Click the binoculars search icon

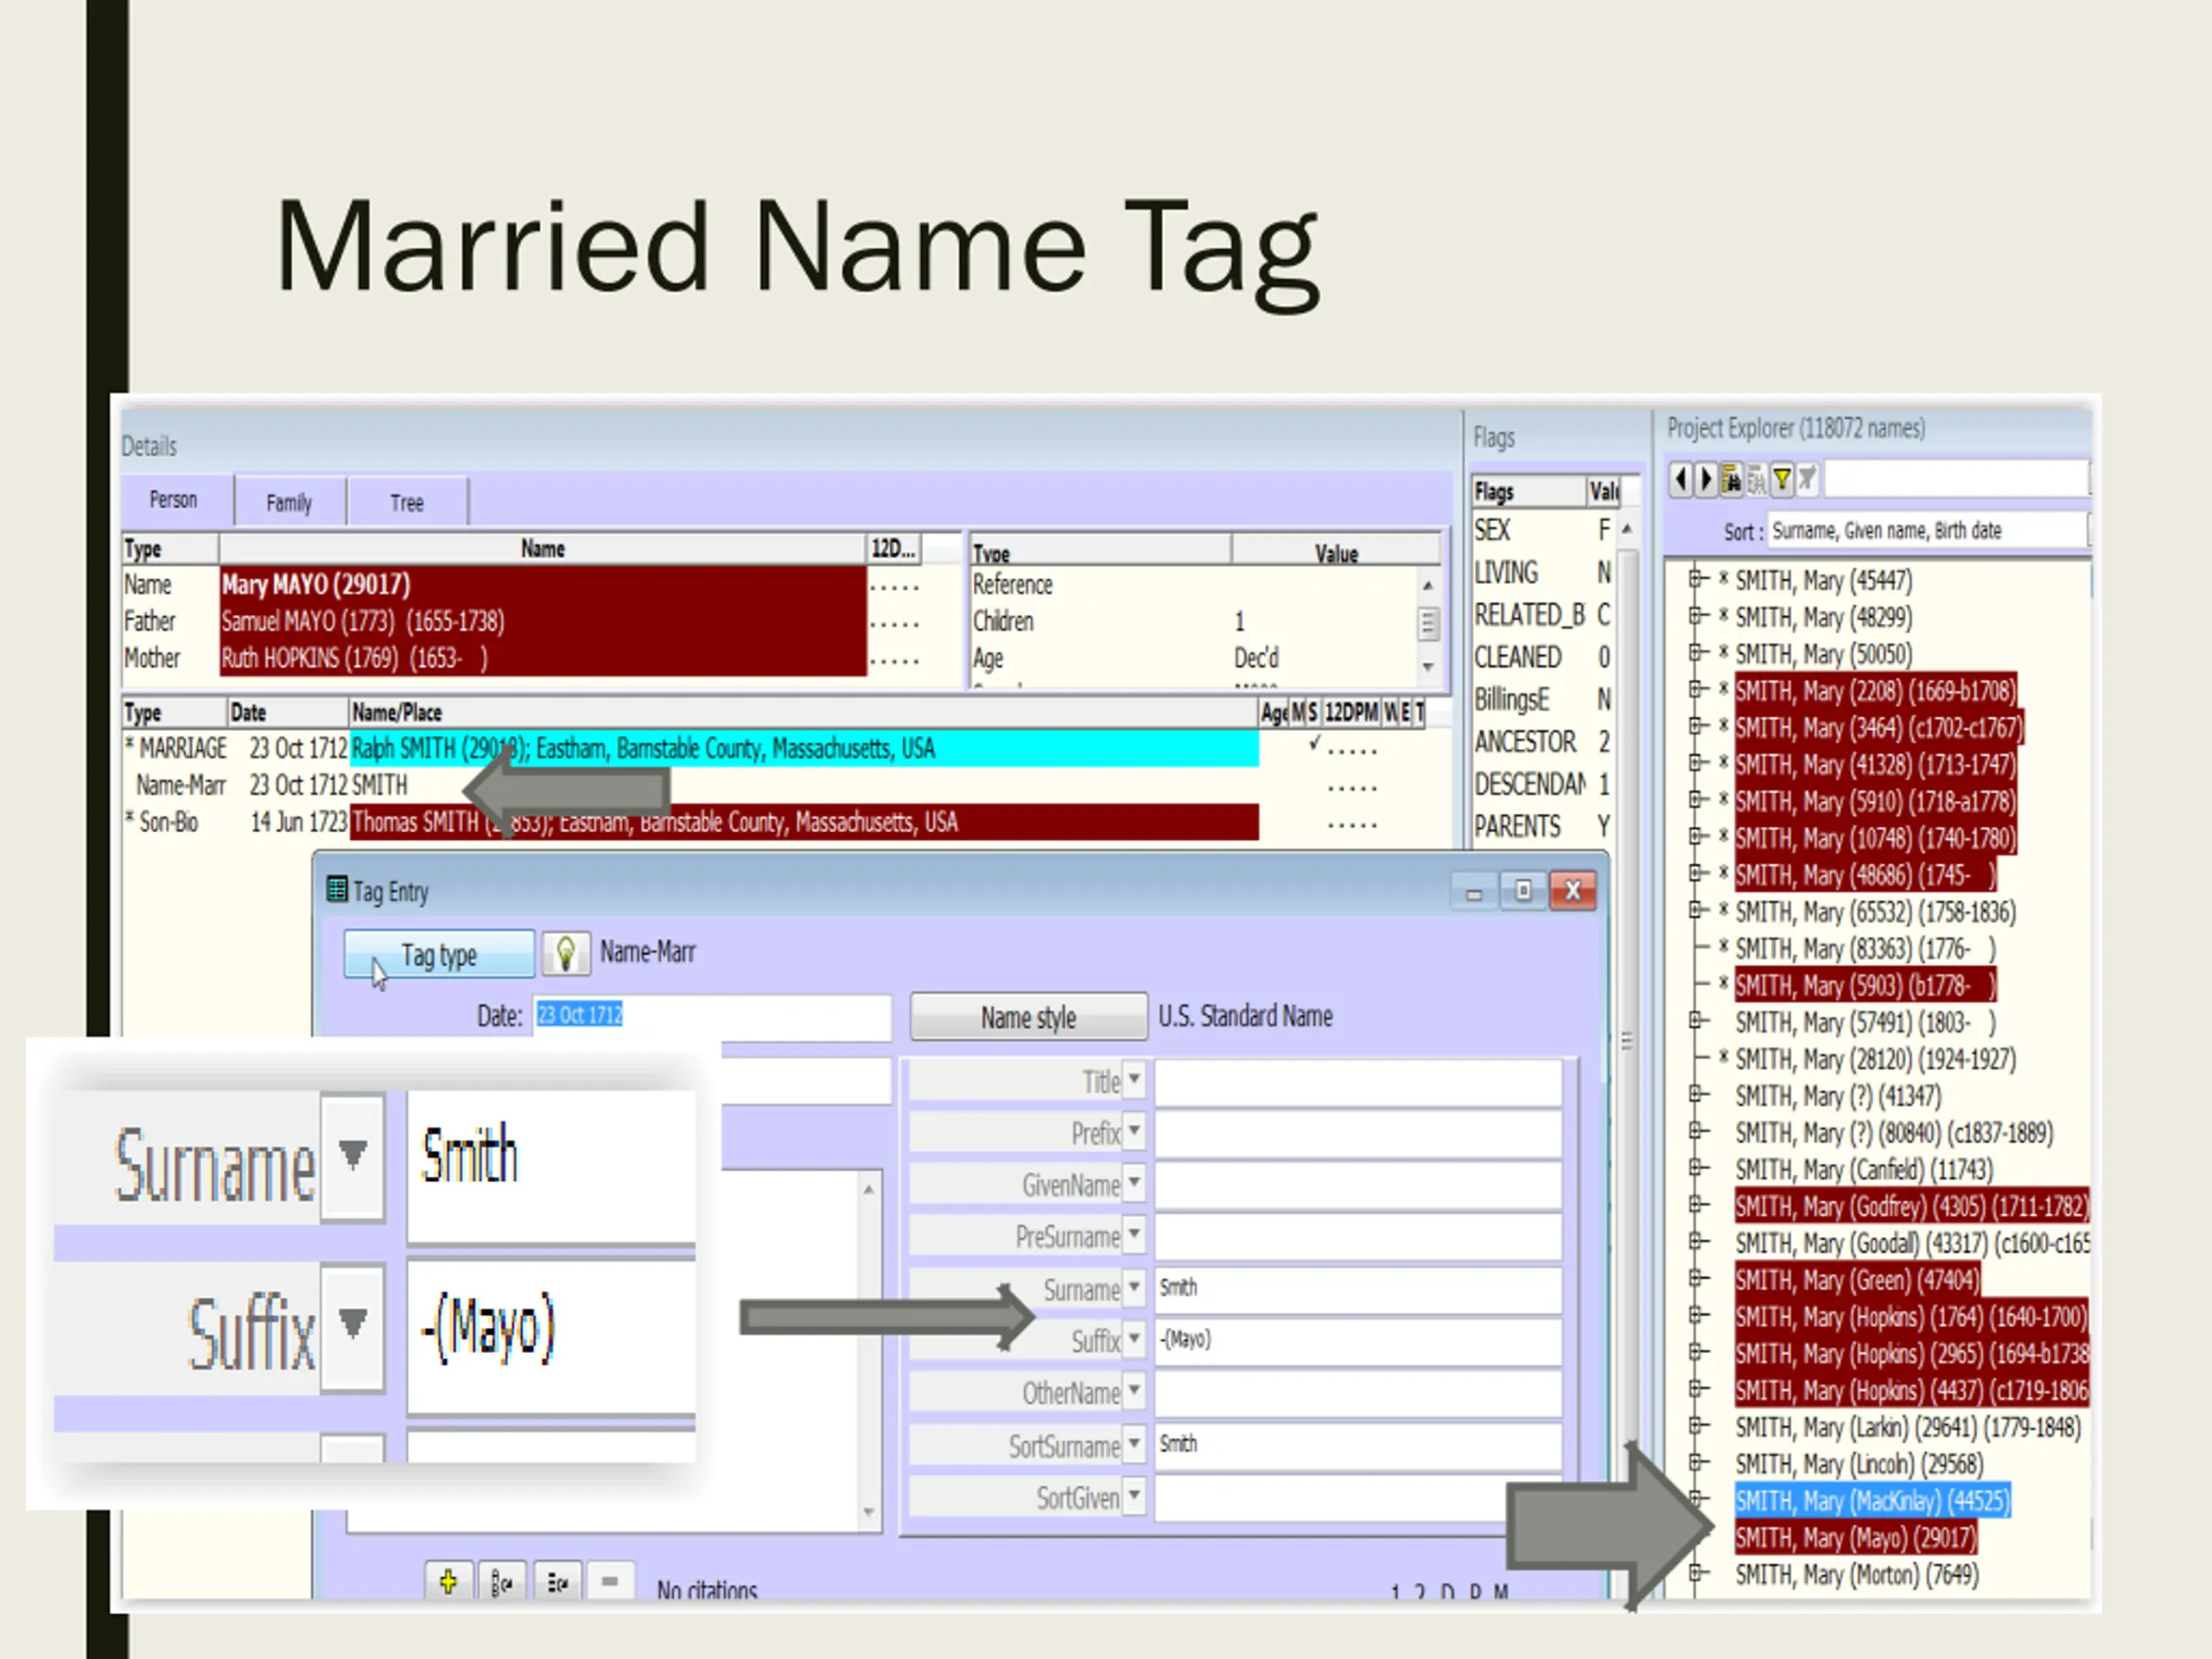[1731, 480]
